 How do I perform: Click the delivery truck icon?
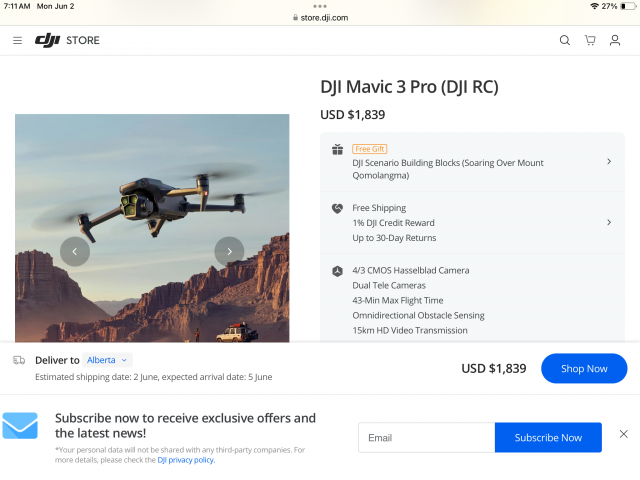coord(19,360)
